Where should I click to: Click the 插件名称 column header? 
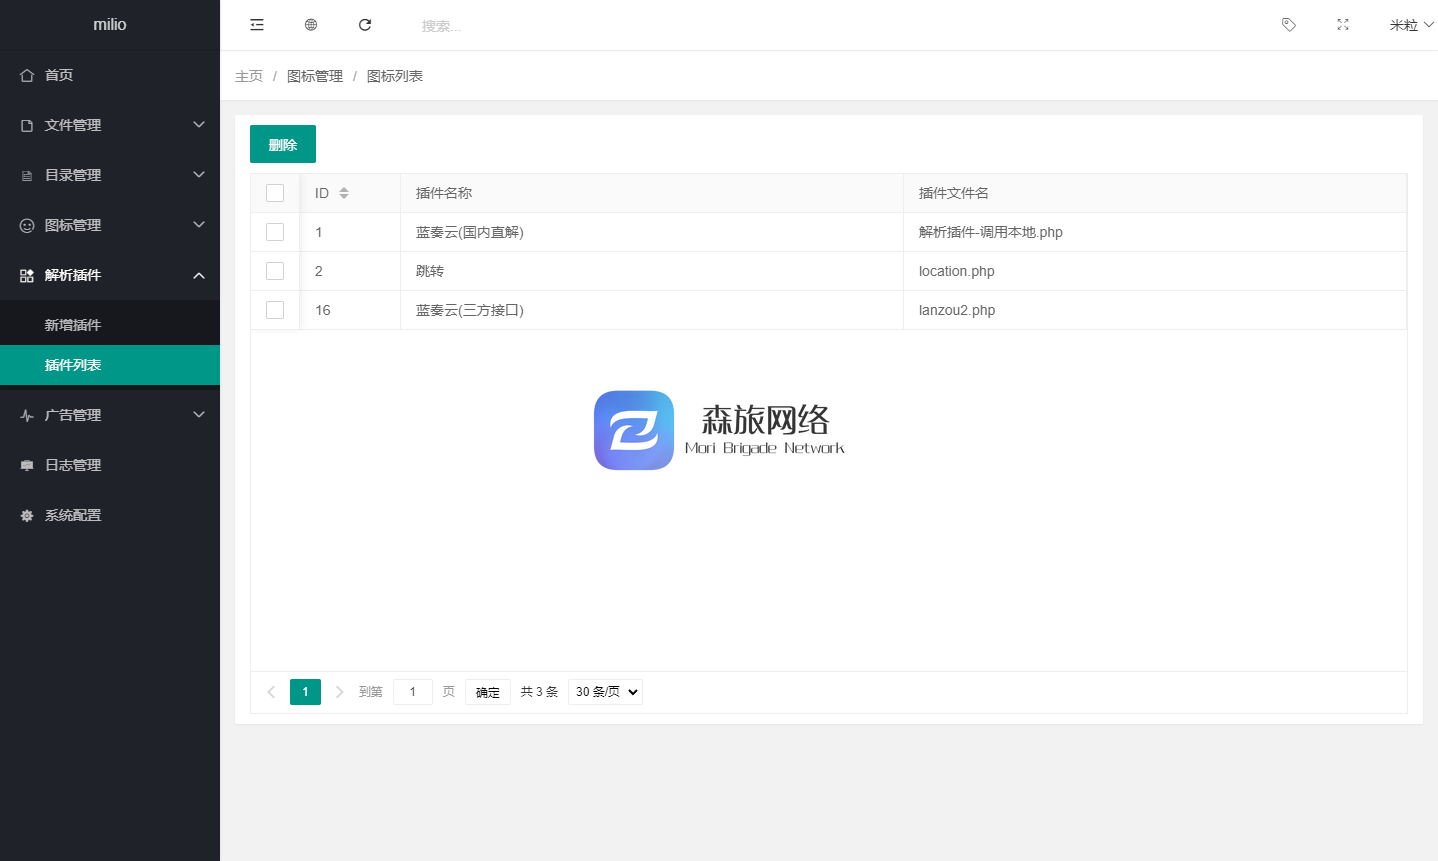(x=652, y=193)
